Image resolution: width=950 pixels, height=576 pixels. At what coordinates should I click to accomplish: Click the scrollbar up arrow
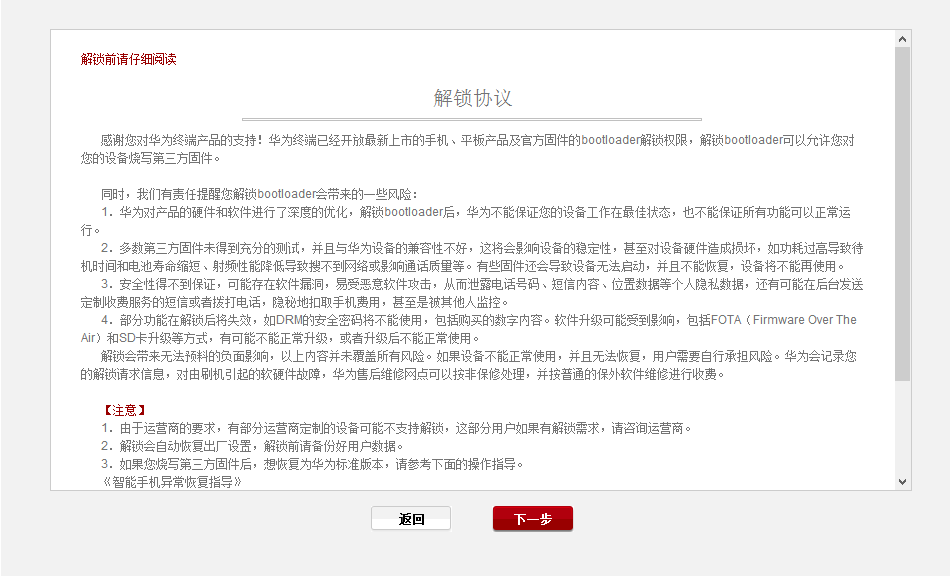(x=902, y=39)
